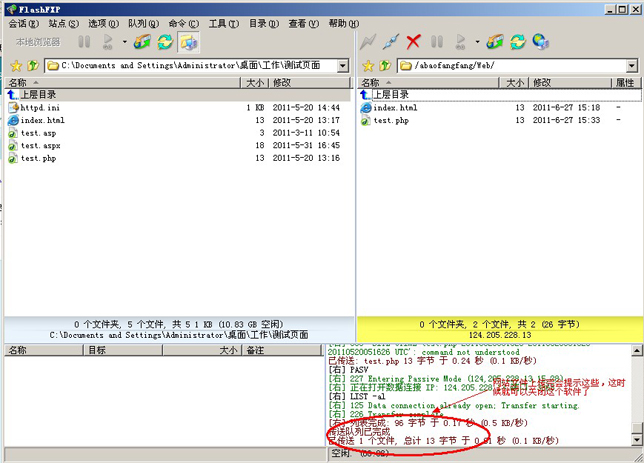
Task: Sort remote files by 名称 column
Action: 428,83
